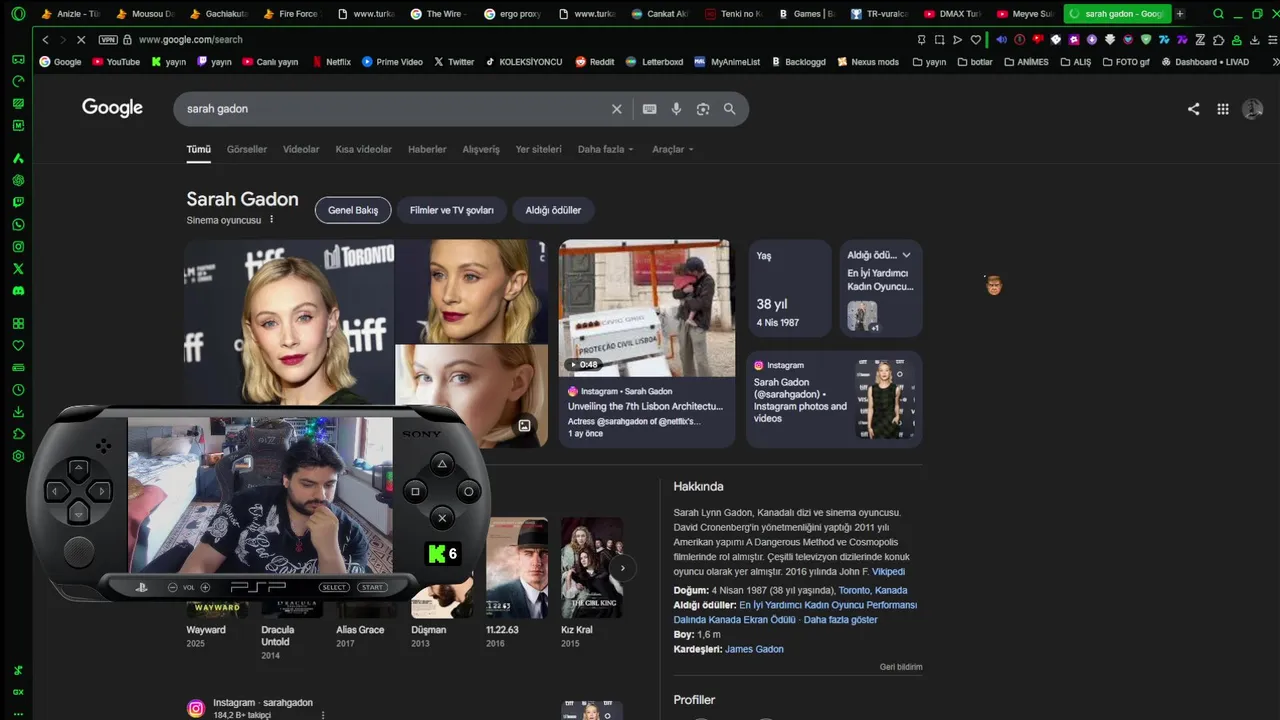This screenshot has width=1280, height=720.
Task: Open the Google account avatar
Action: [1252, 109]
